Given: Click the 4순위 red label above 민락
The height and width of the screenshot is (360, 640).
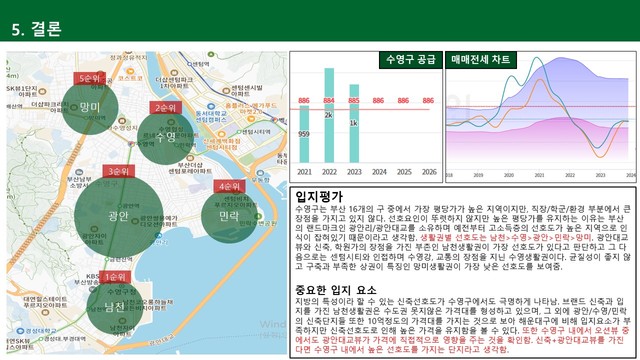Looking at the screenshot, I should coord(229,187).
